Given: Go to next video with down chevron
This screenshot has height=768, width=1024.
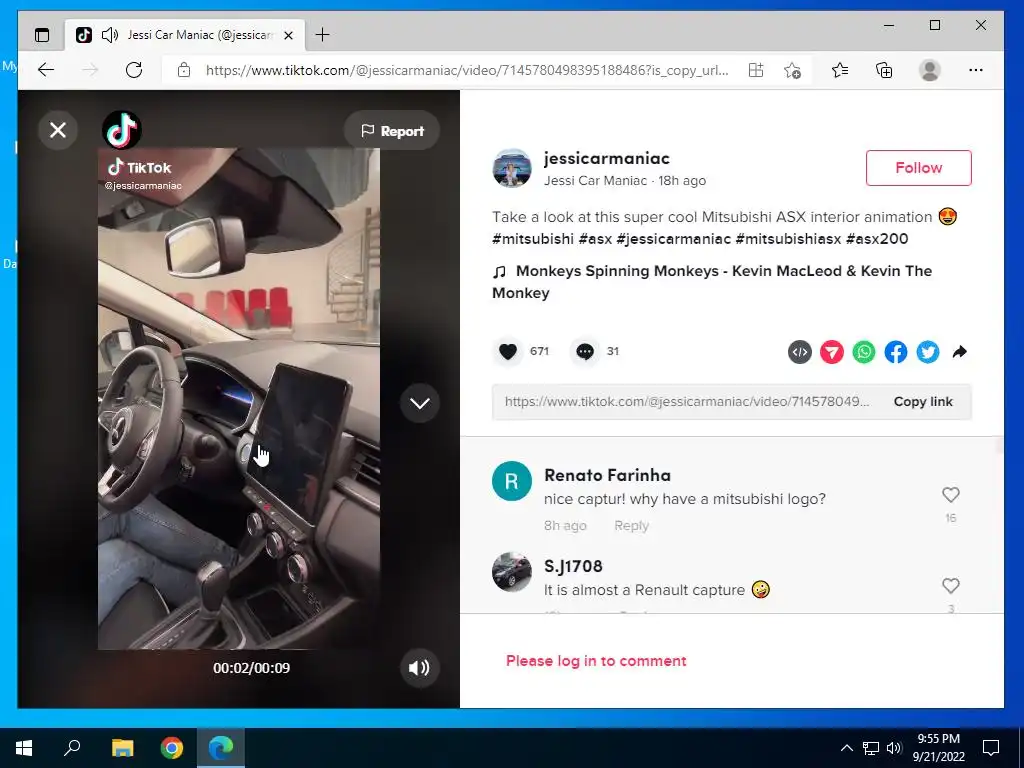Looking at the screenshot, I should tap(419, 403).
